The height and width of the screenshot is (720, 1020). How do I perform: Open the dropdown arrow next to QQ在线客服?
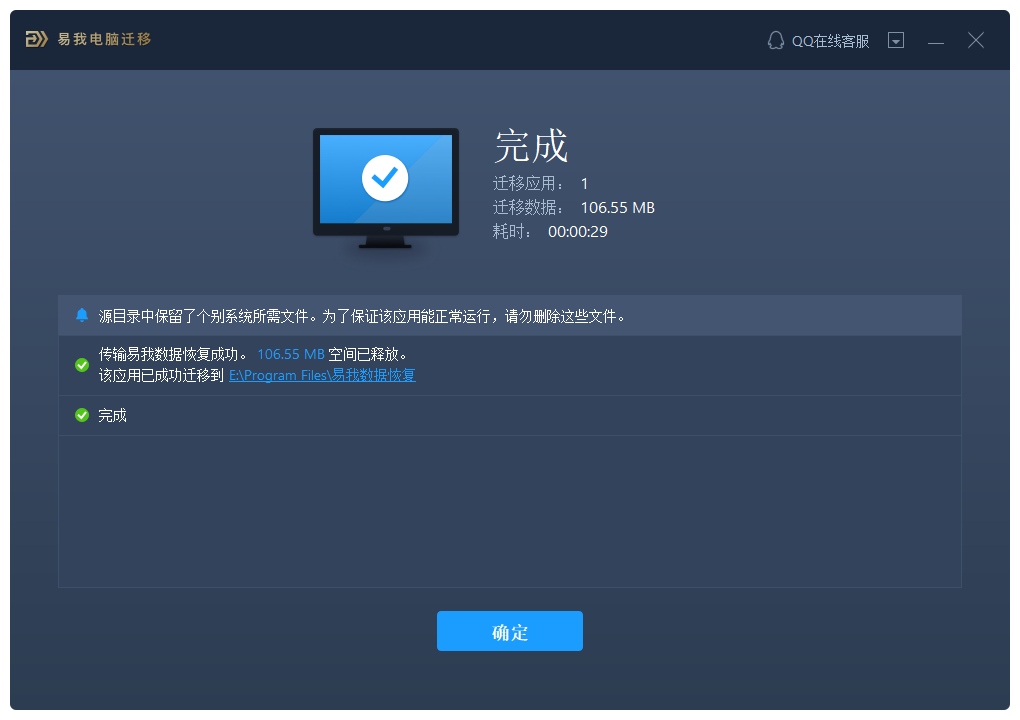(x=896, y=40)
